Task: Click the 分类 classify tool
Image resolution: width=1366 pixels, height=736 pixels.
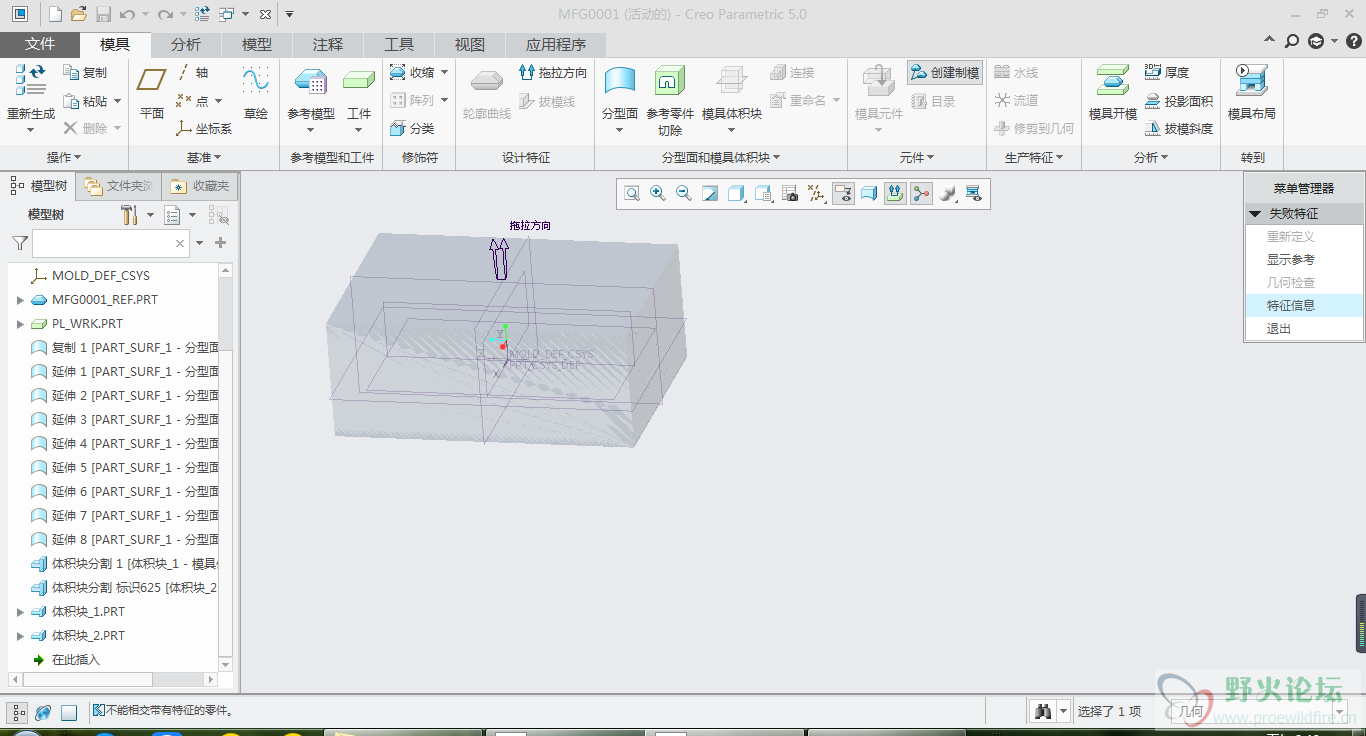Action: 412,128
